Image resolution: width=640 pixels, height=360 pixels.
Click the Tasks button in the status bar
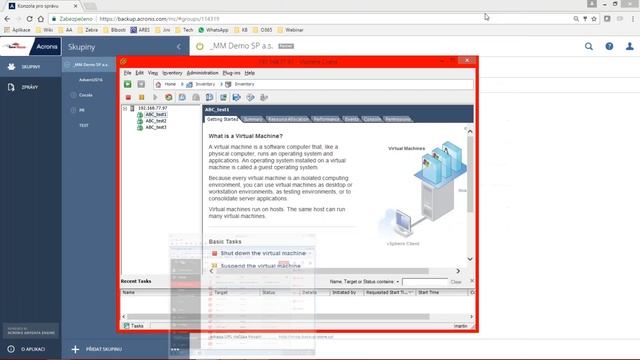[x=134, y=326]
